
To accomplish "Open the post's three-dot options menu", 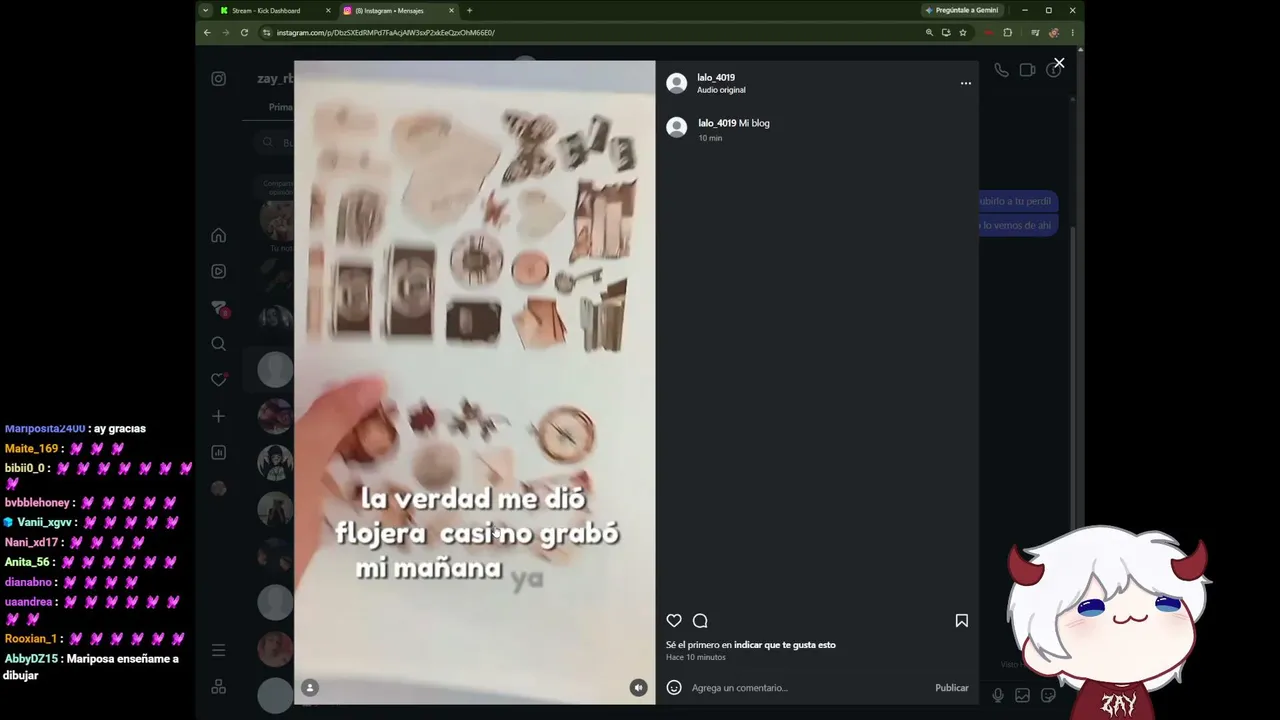I will point(966,83).
